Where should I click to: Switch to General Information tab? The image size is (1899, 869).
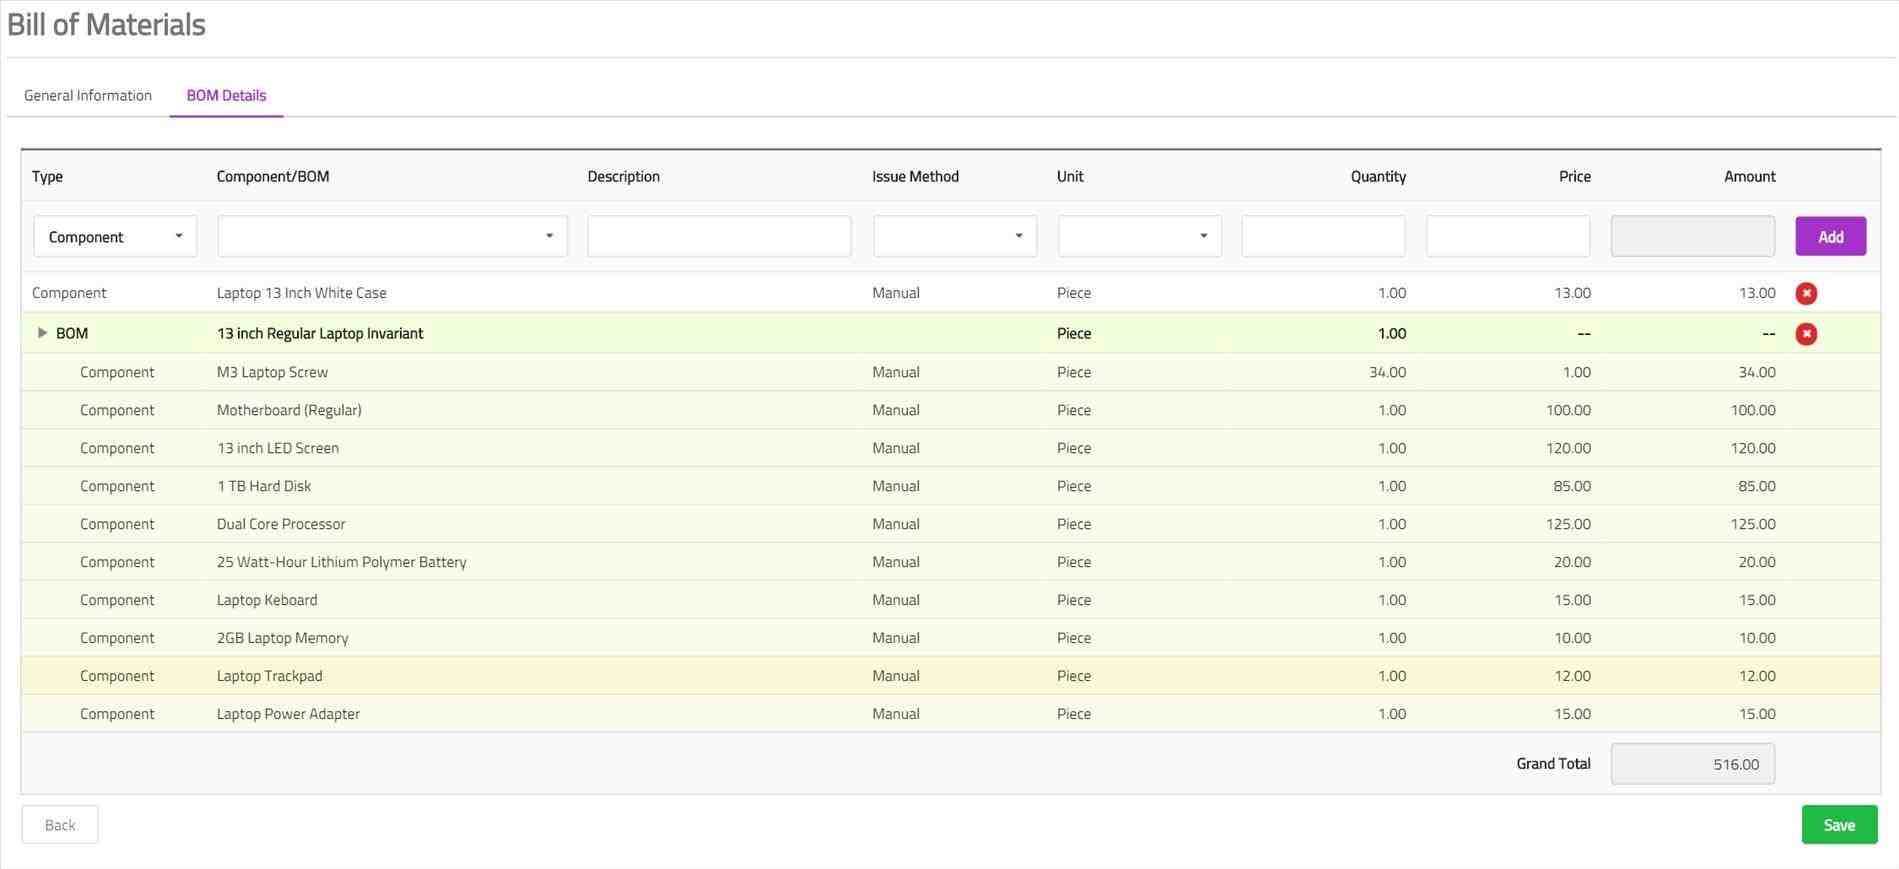88,96
